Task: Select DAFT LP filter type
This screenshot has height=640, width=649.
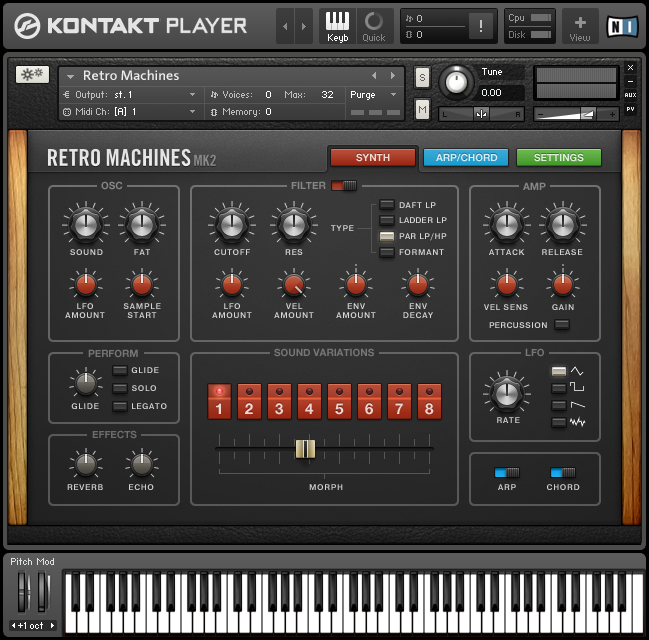Action: point(387,205)
